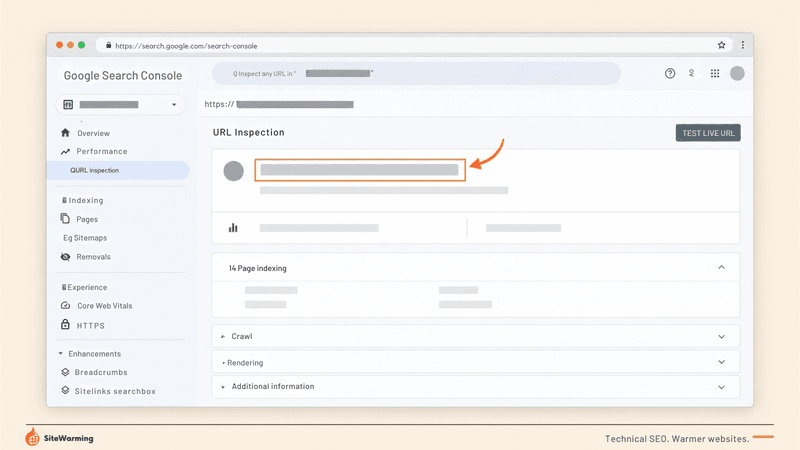Click the inspected https:// URL line
This screenshot has width=800, height=450.
(279, 104)
